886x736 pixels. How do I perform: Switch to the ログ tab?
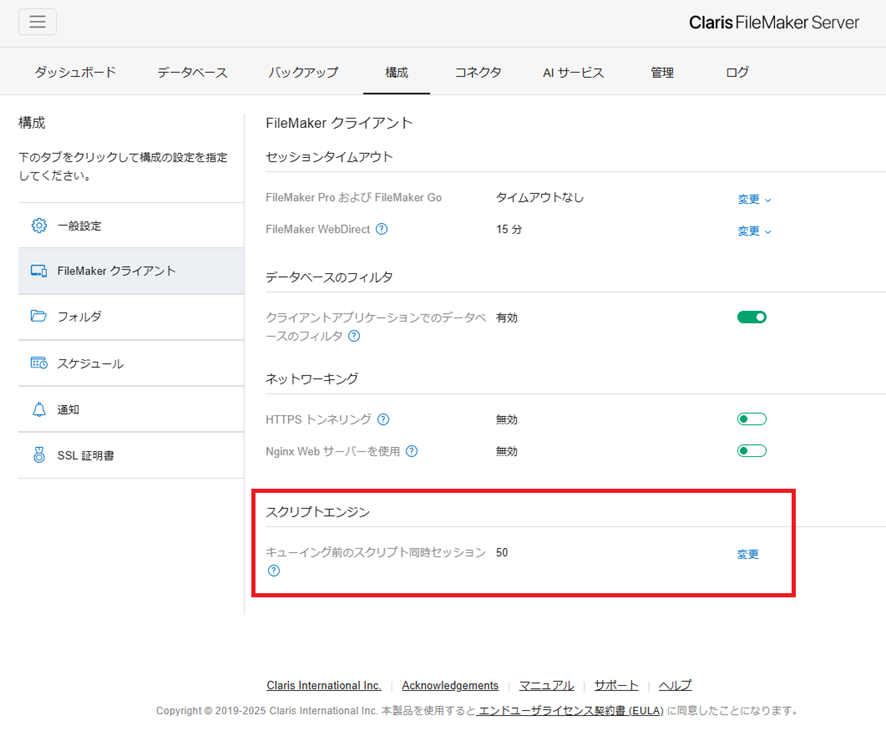pos(737,72)
